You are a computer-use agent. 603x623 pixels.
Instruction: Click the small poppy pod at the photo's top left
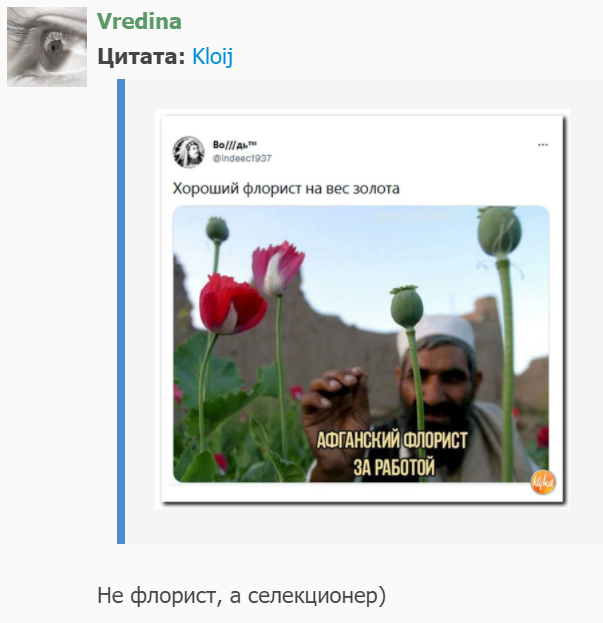[217, 229]
